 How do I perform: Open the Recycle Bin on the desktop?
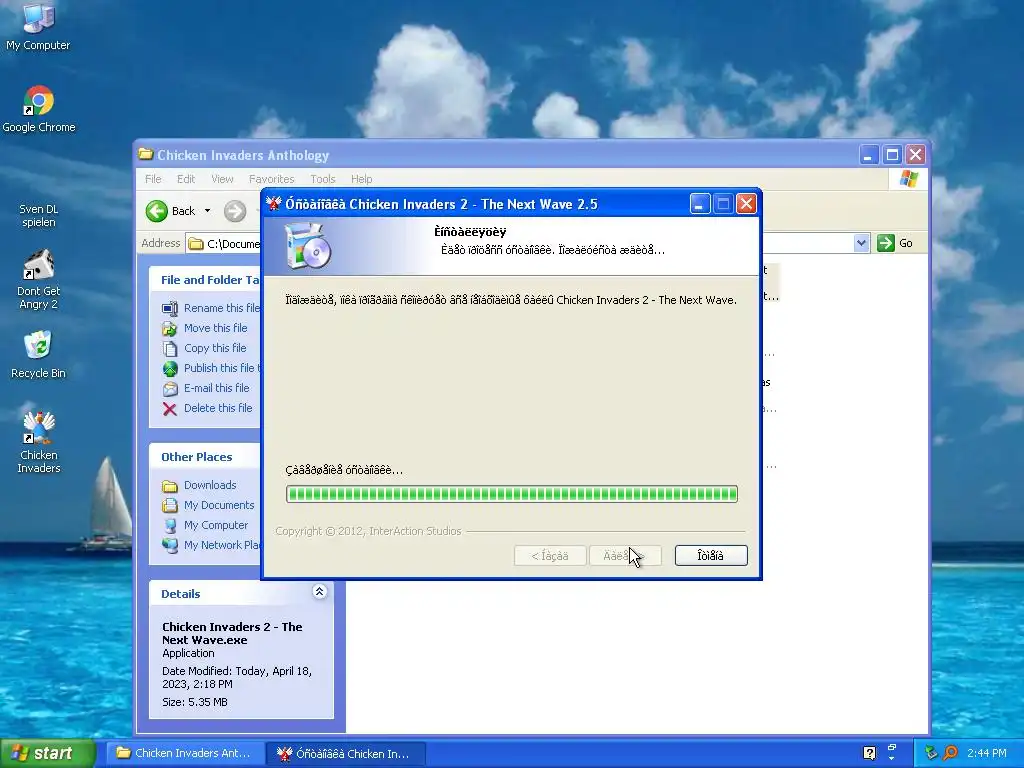39,355
